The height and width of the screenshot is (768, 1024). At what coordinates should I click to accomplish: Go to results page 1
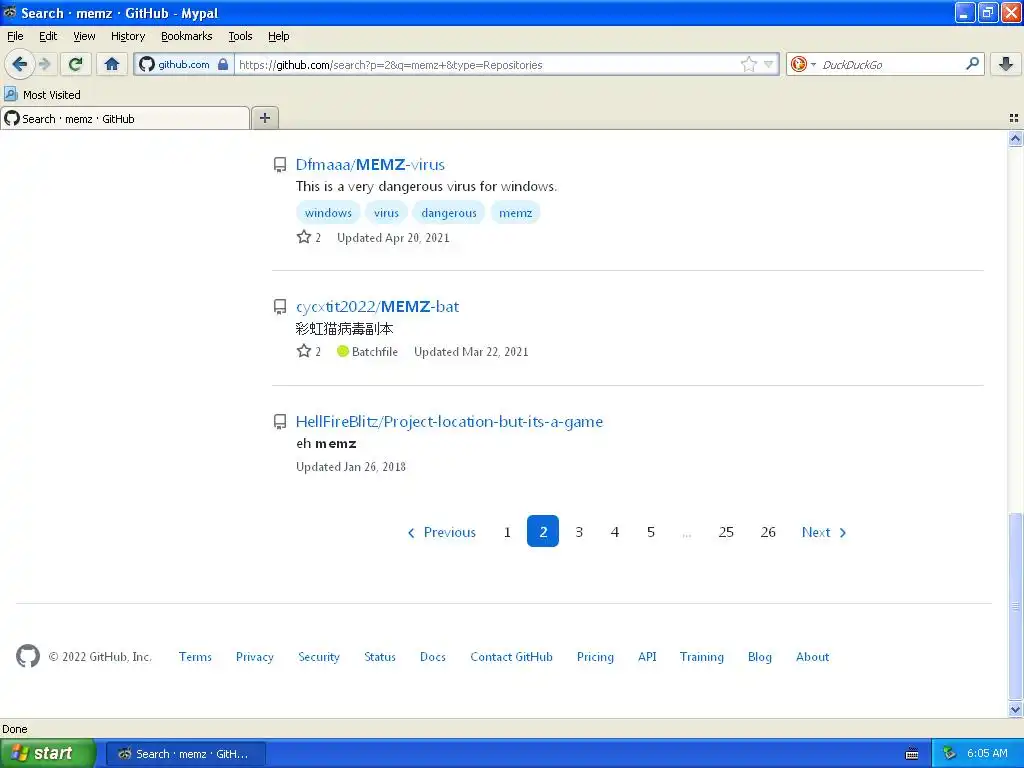point(507,532)
